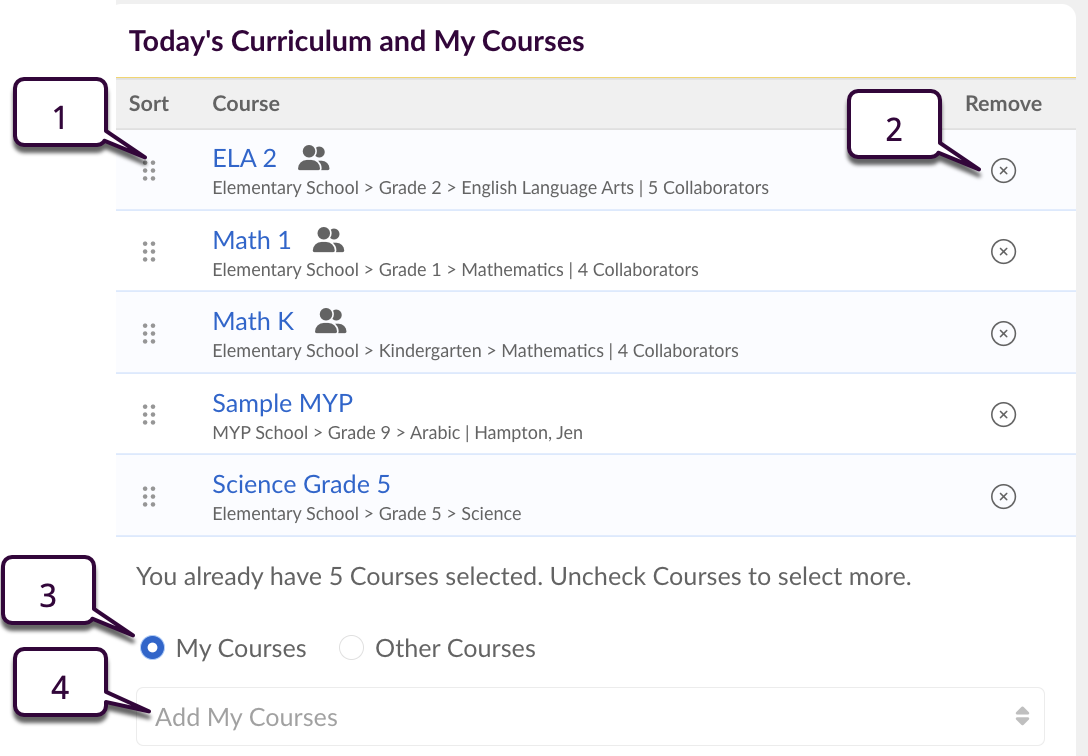The width and height of the screenshot is (1088, 756).
Task: Click the sort handle beside Math K
Action: pos(149,333)
